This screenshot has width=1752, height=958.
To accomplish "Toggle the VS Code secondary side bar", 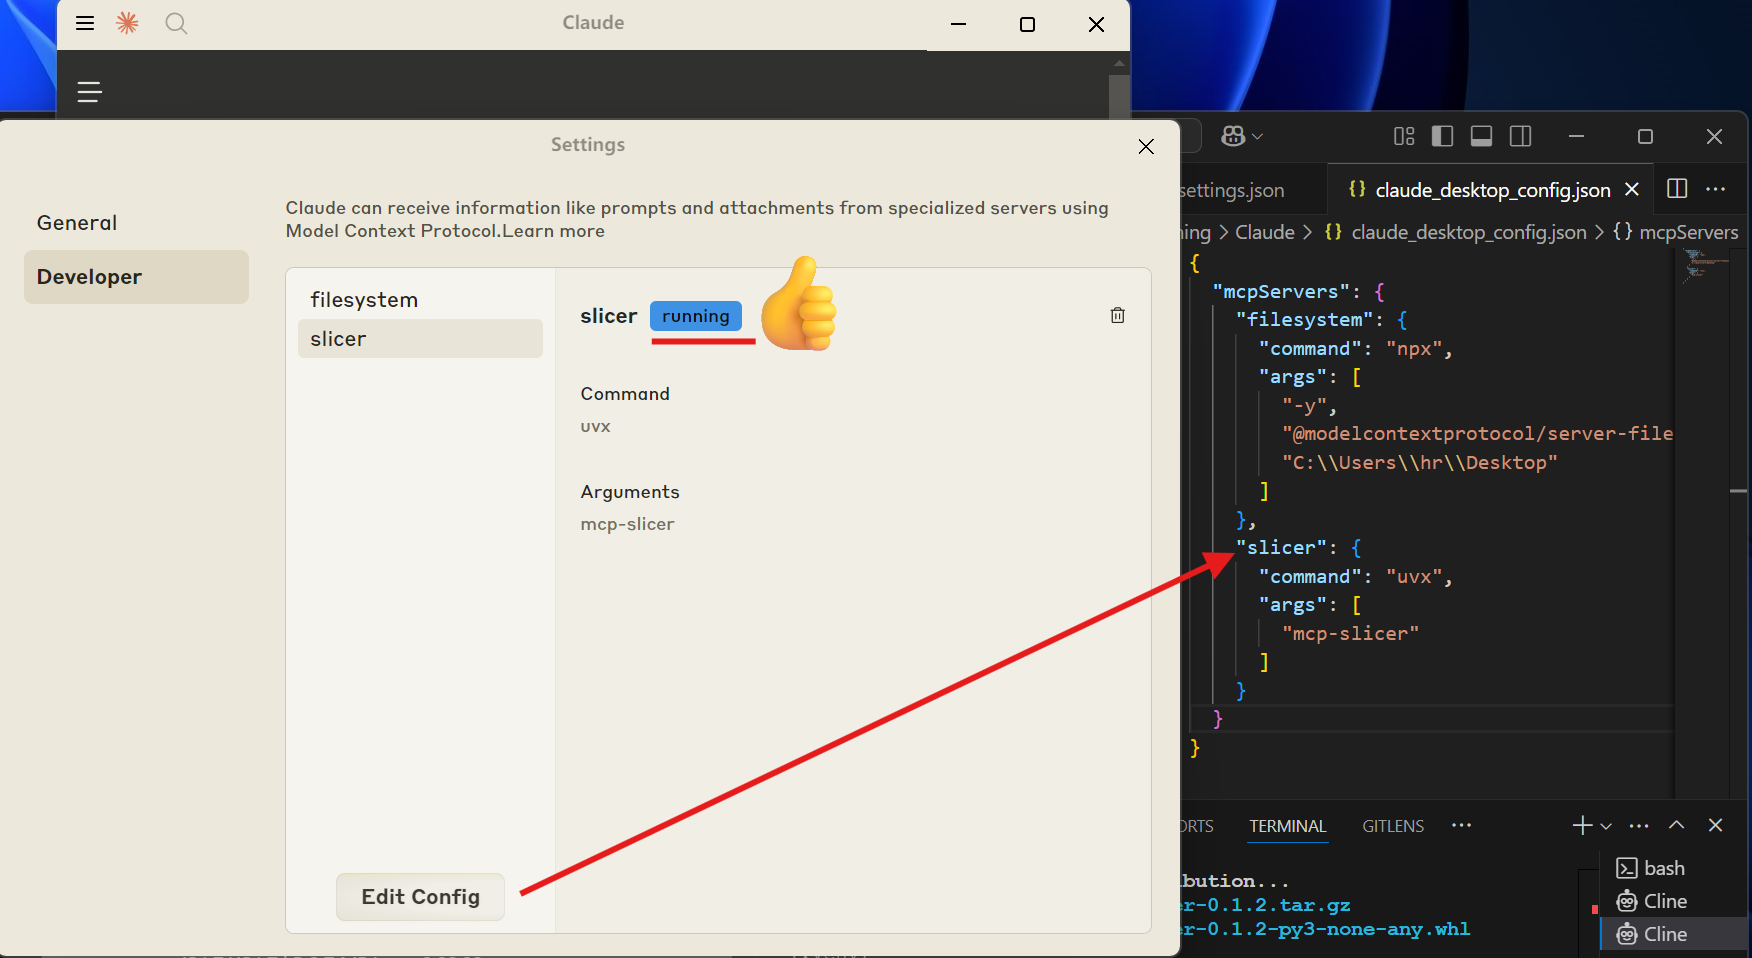I will point(1521,136).
